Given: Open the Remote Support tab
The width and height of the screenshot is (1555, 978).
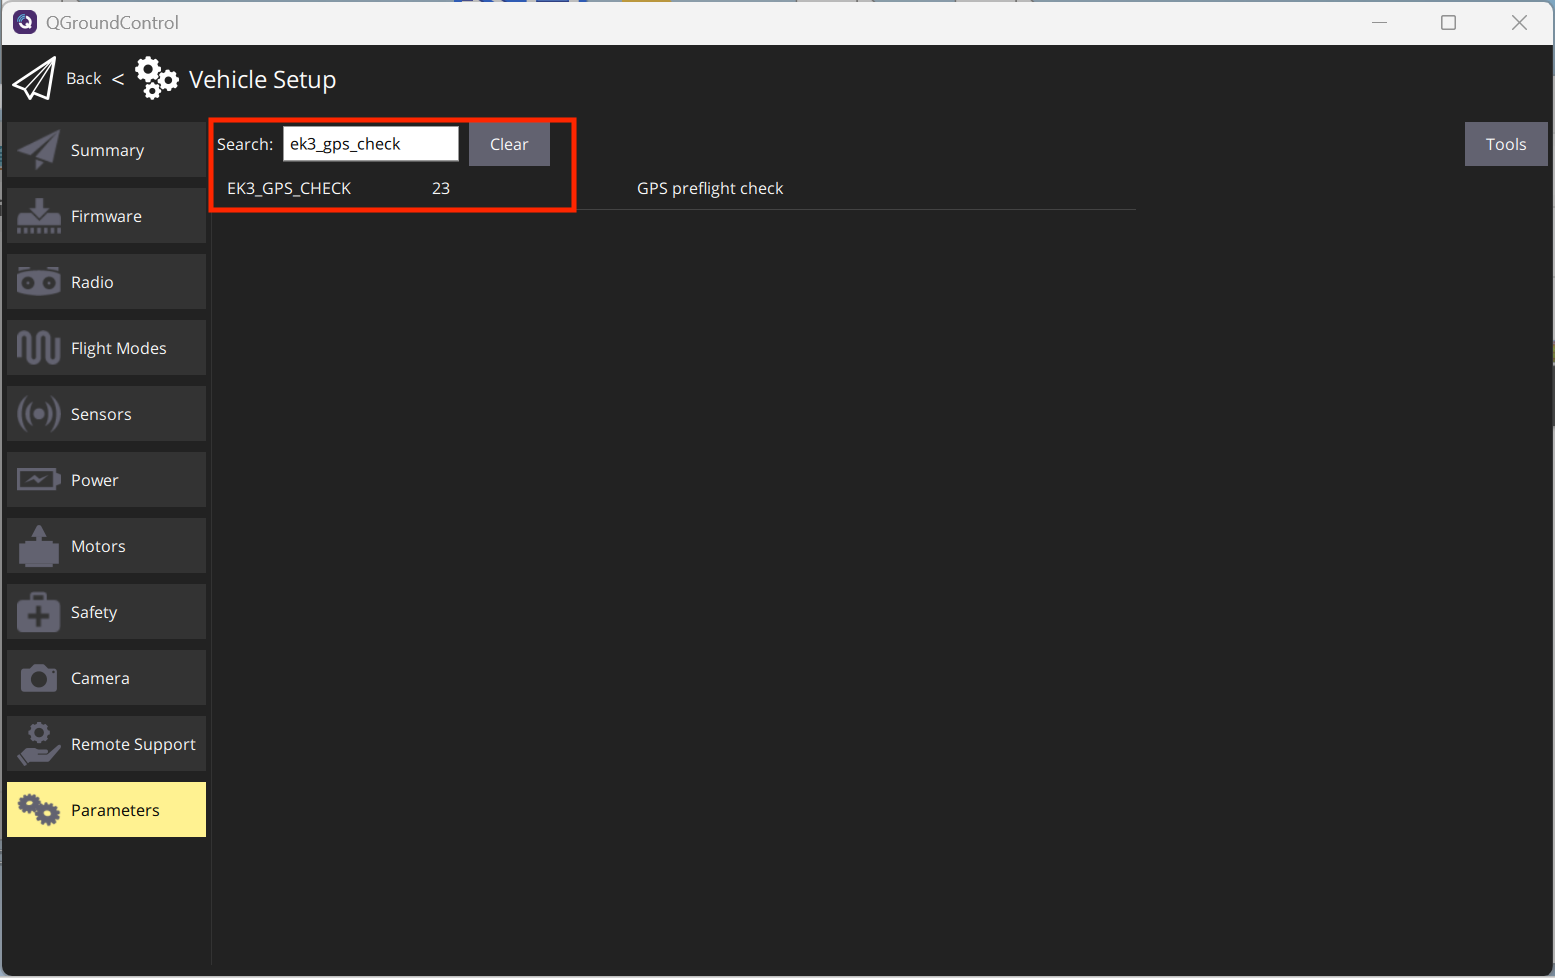Looking at the screenshot, I should (x=106, y=744).
